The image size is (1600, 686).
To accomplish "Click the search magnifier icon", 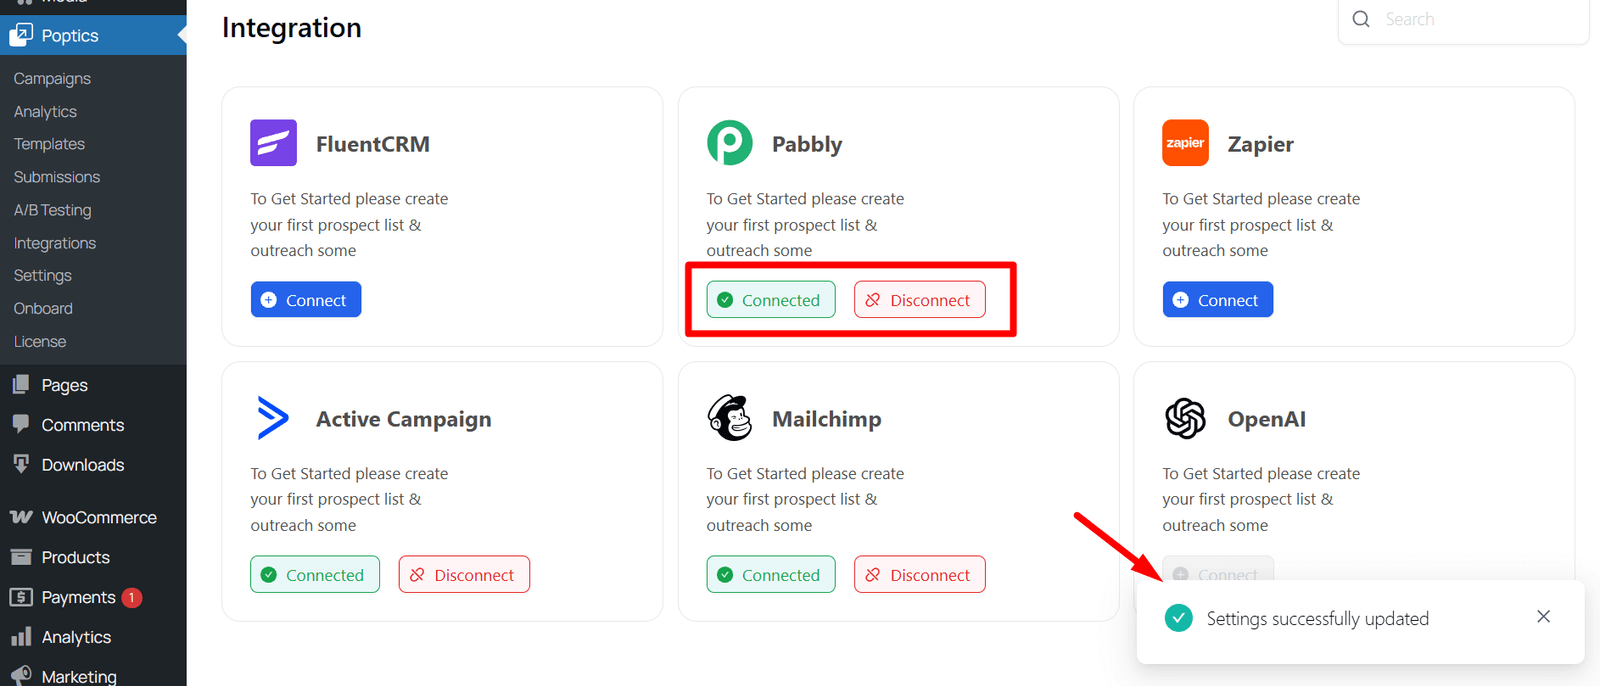I will coord(1361,19).
